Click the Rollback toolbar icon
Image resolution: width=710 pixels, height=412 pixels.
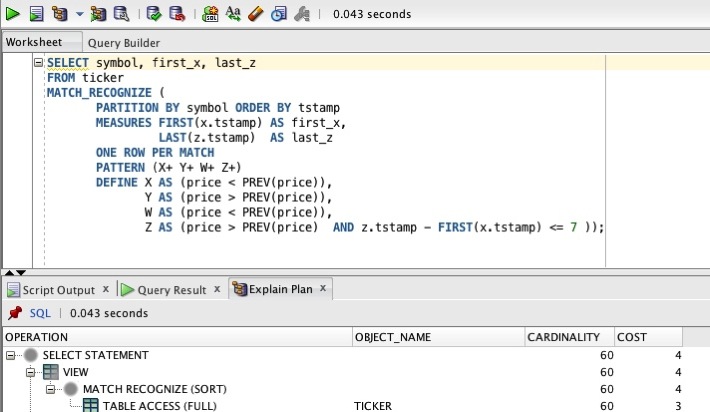pos(177,14)
